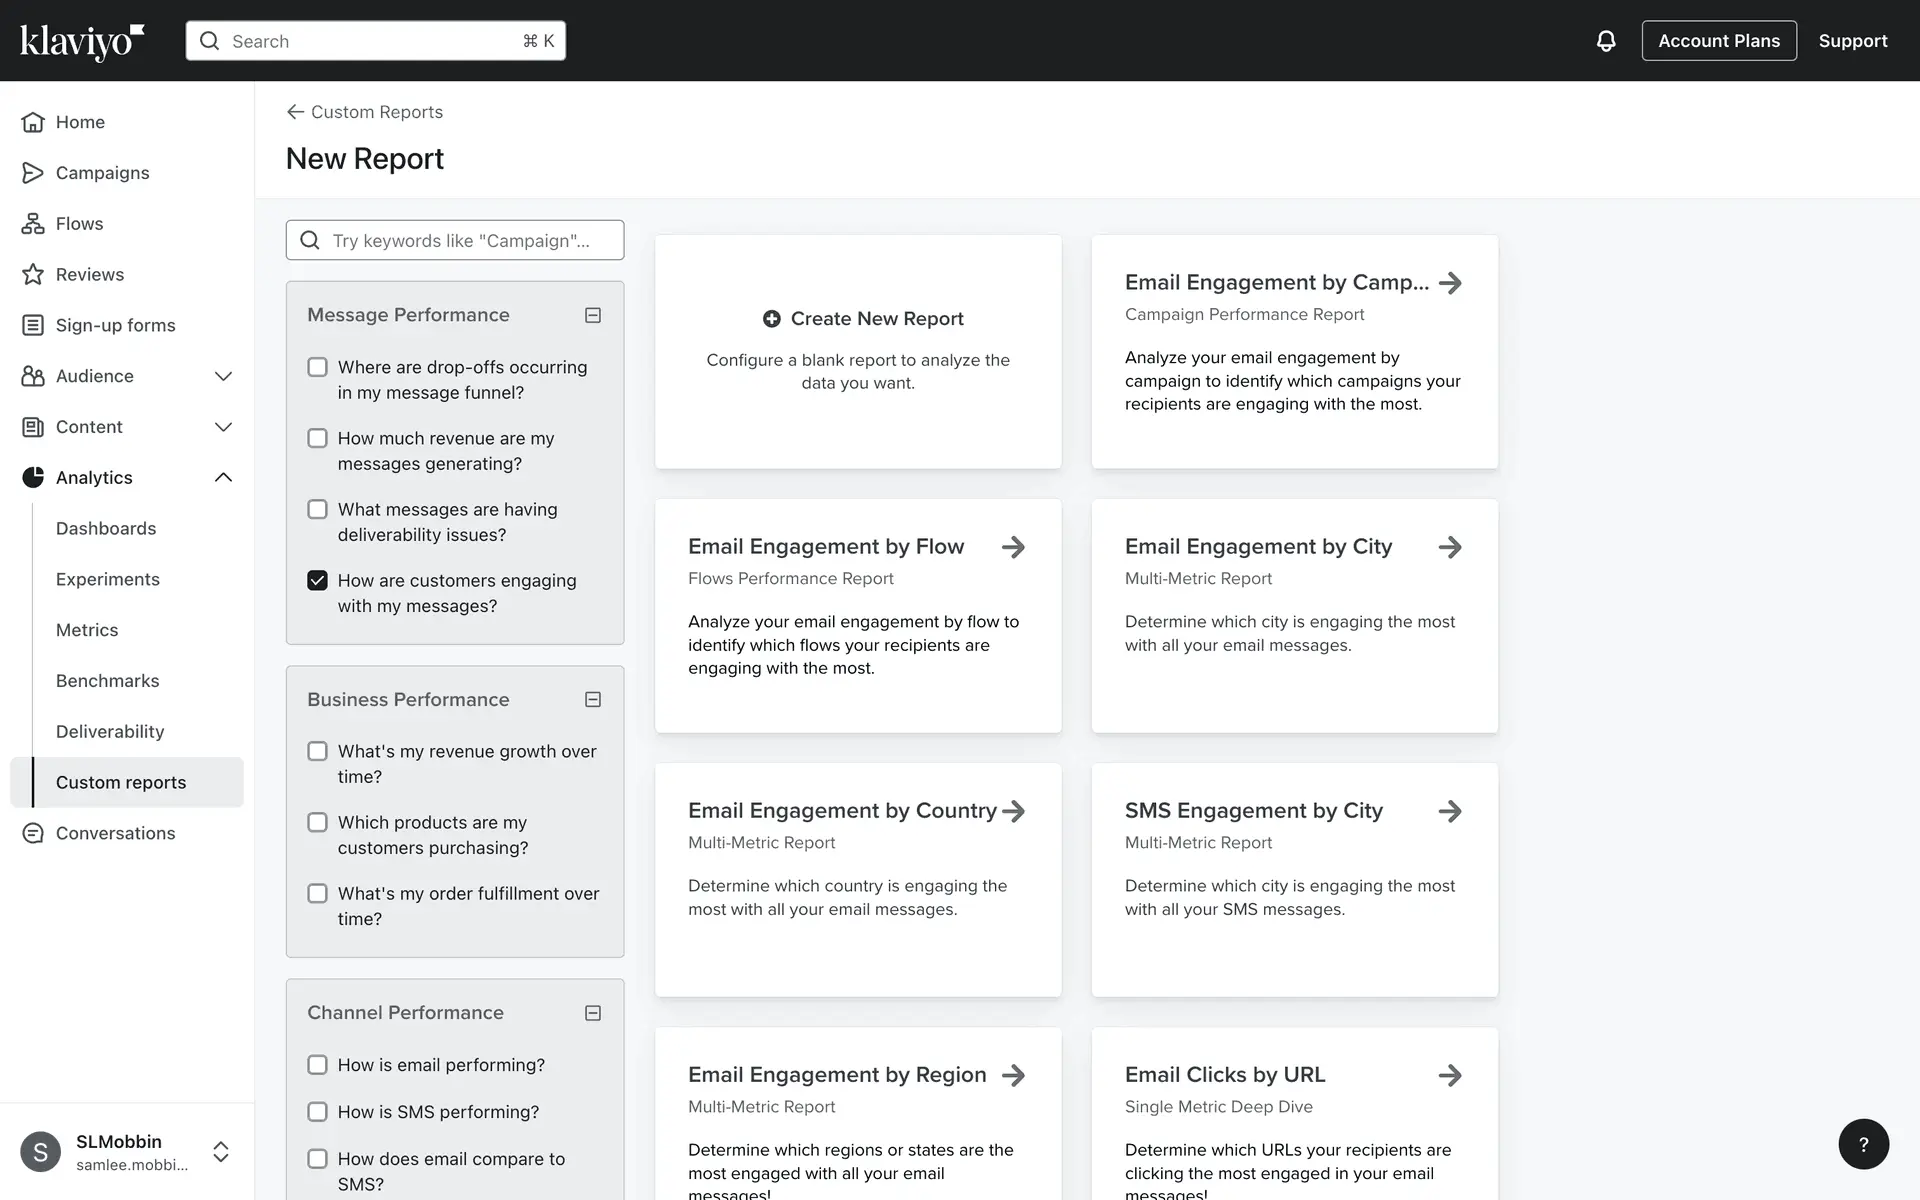The width and height of the screenshot is (1920, 1200).
Task: Click the notification bell icon
Action: 1605,41
